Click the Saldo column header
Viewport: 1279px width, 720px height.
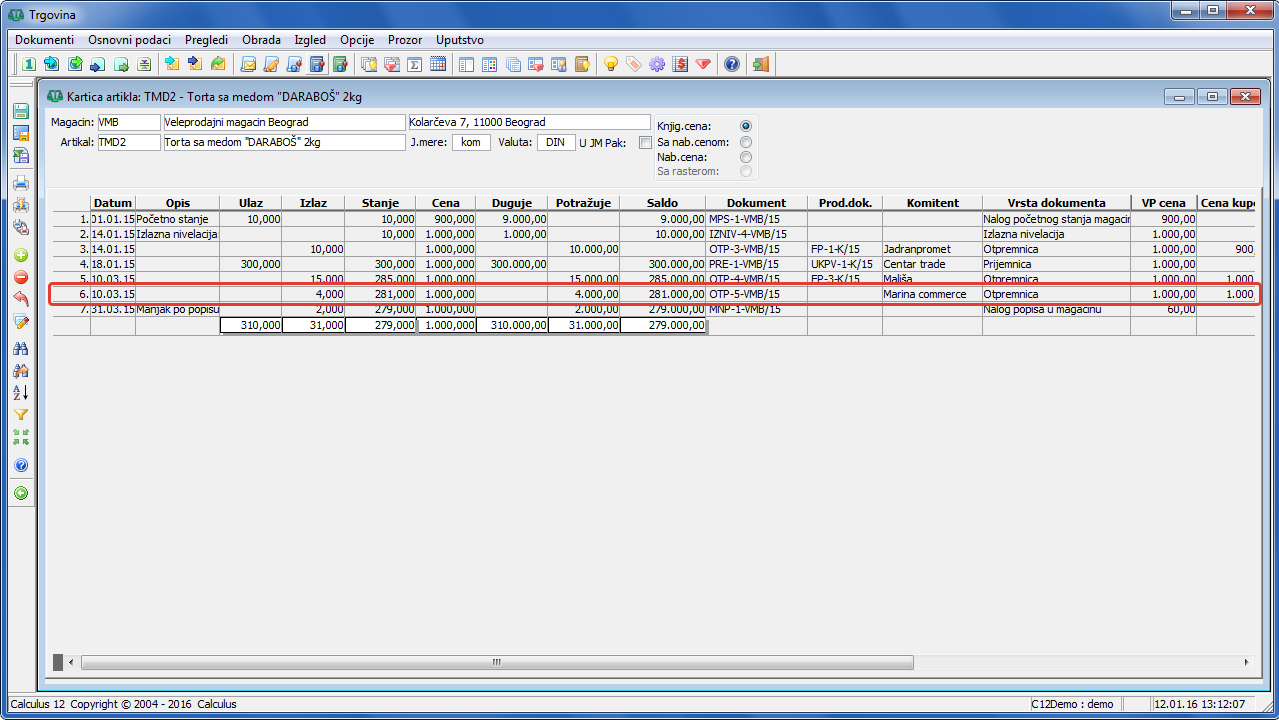click(x=662, y=203)
